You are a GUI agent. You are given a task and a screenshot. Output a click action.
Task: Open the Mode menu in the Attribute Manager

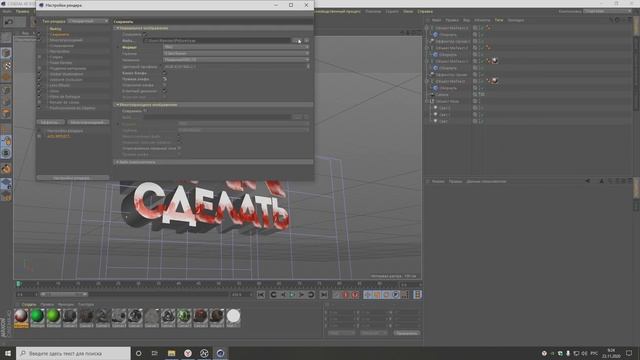tap(438, 181)
